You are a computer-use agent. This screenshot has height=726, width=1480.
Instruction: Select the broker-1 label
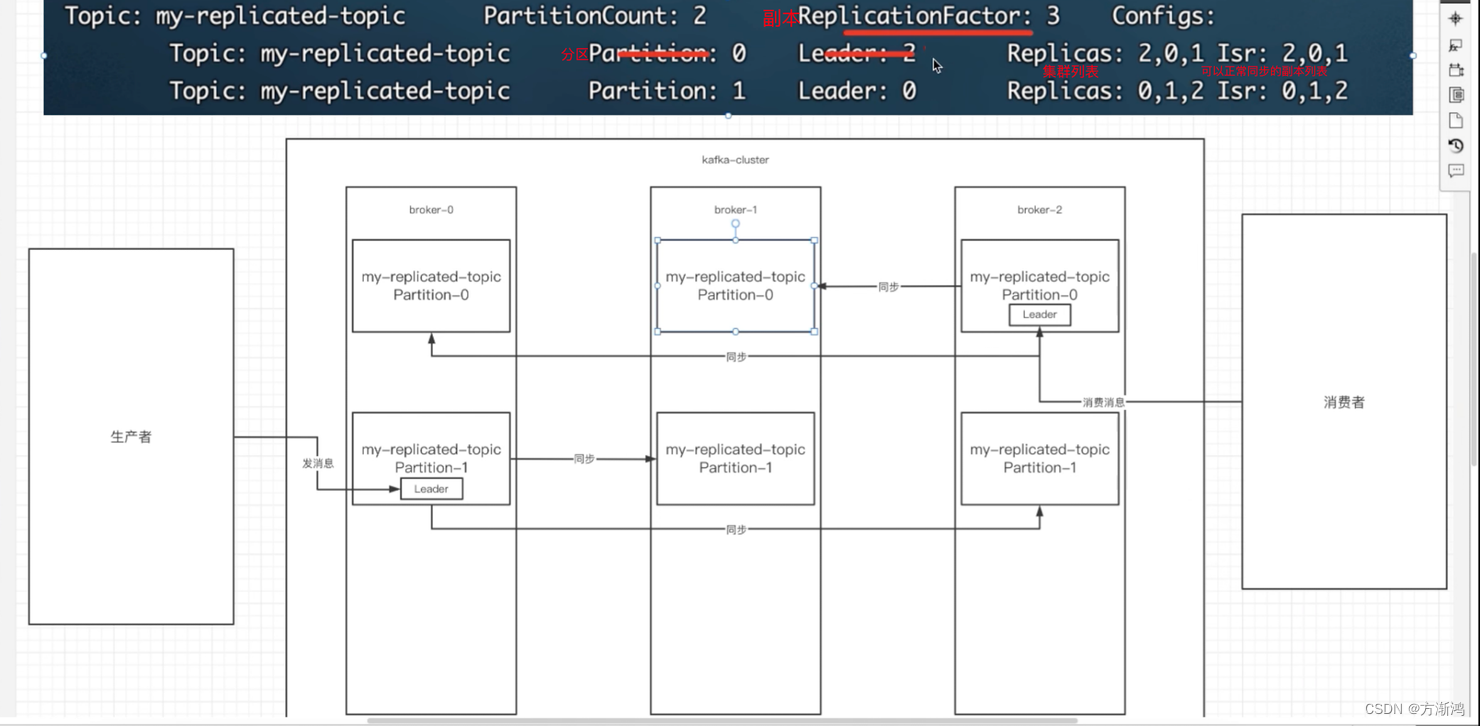pos(735,210)
